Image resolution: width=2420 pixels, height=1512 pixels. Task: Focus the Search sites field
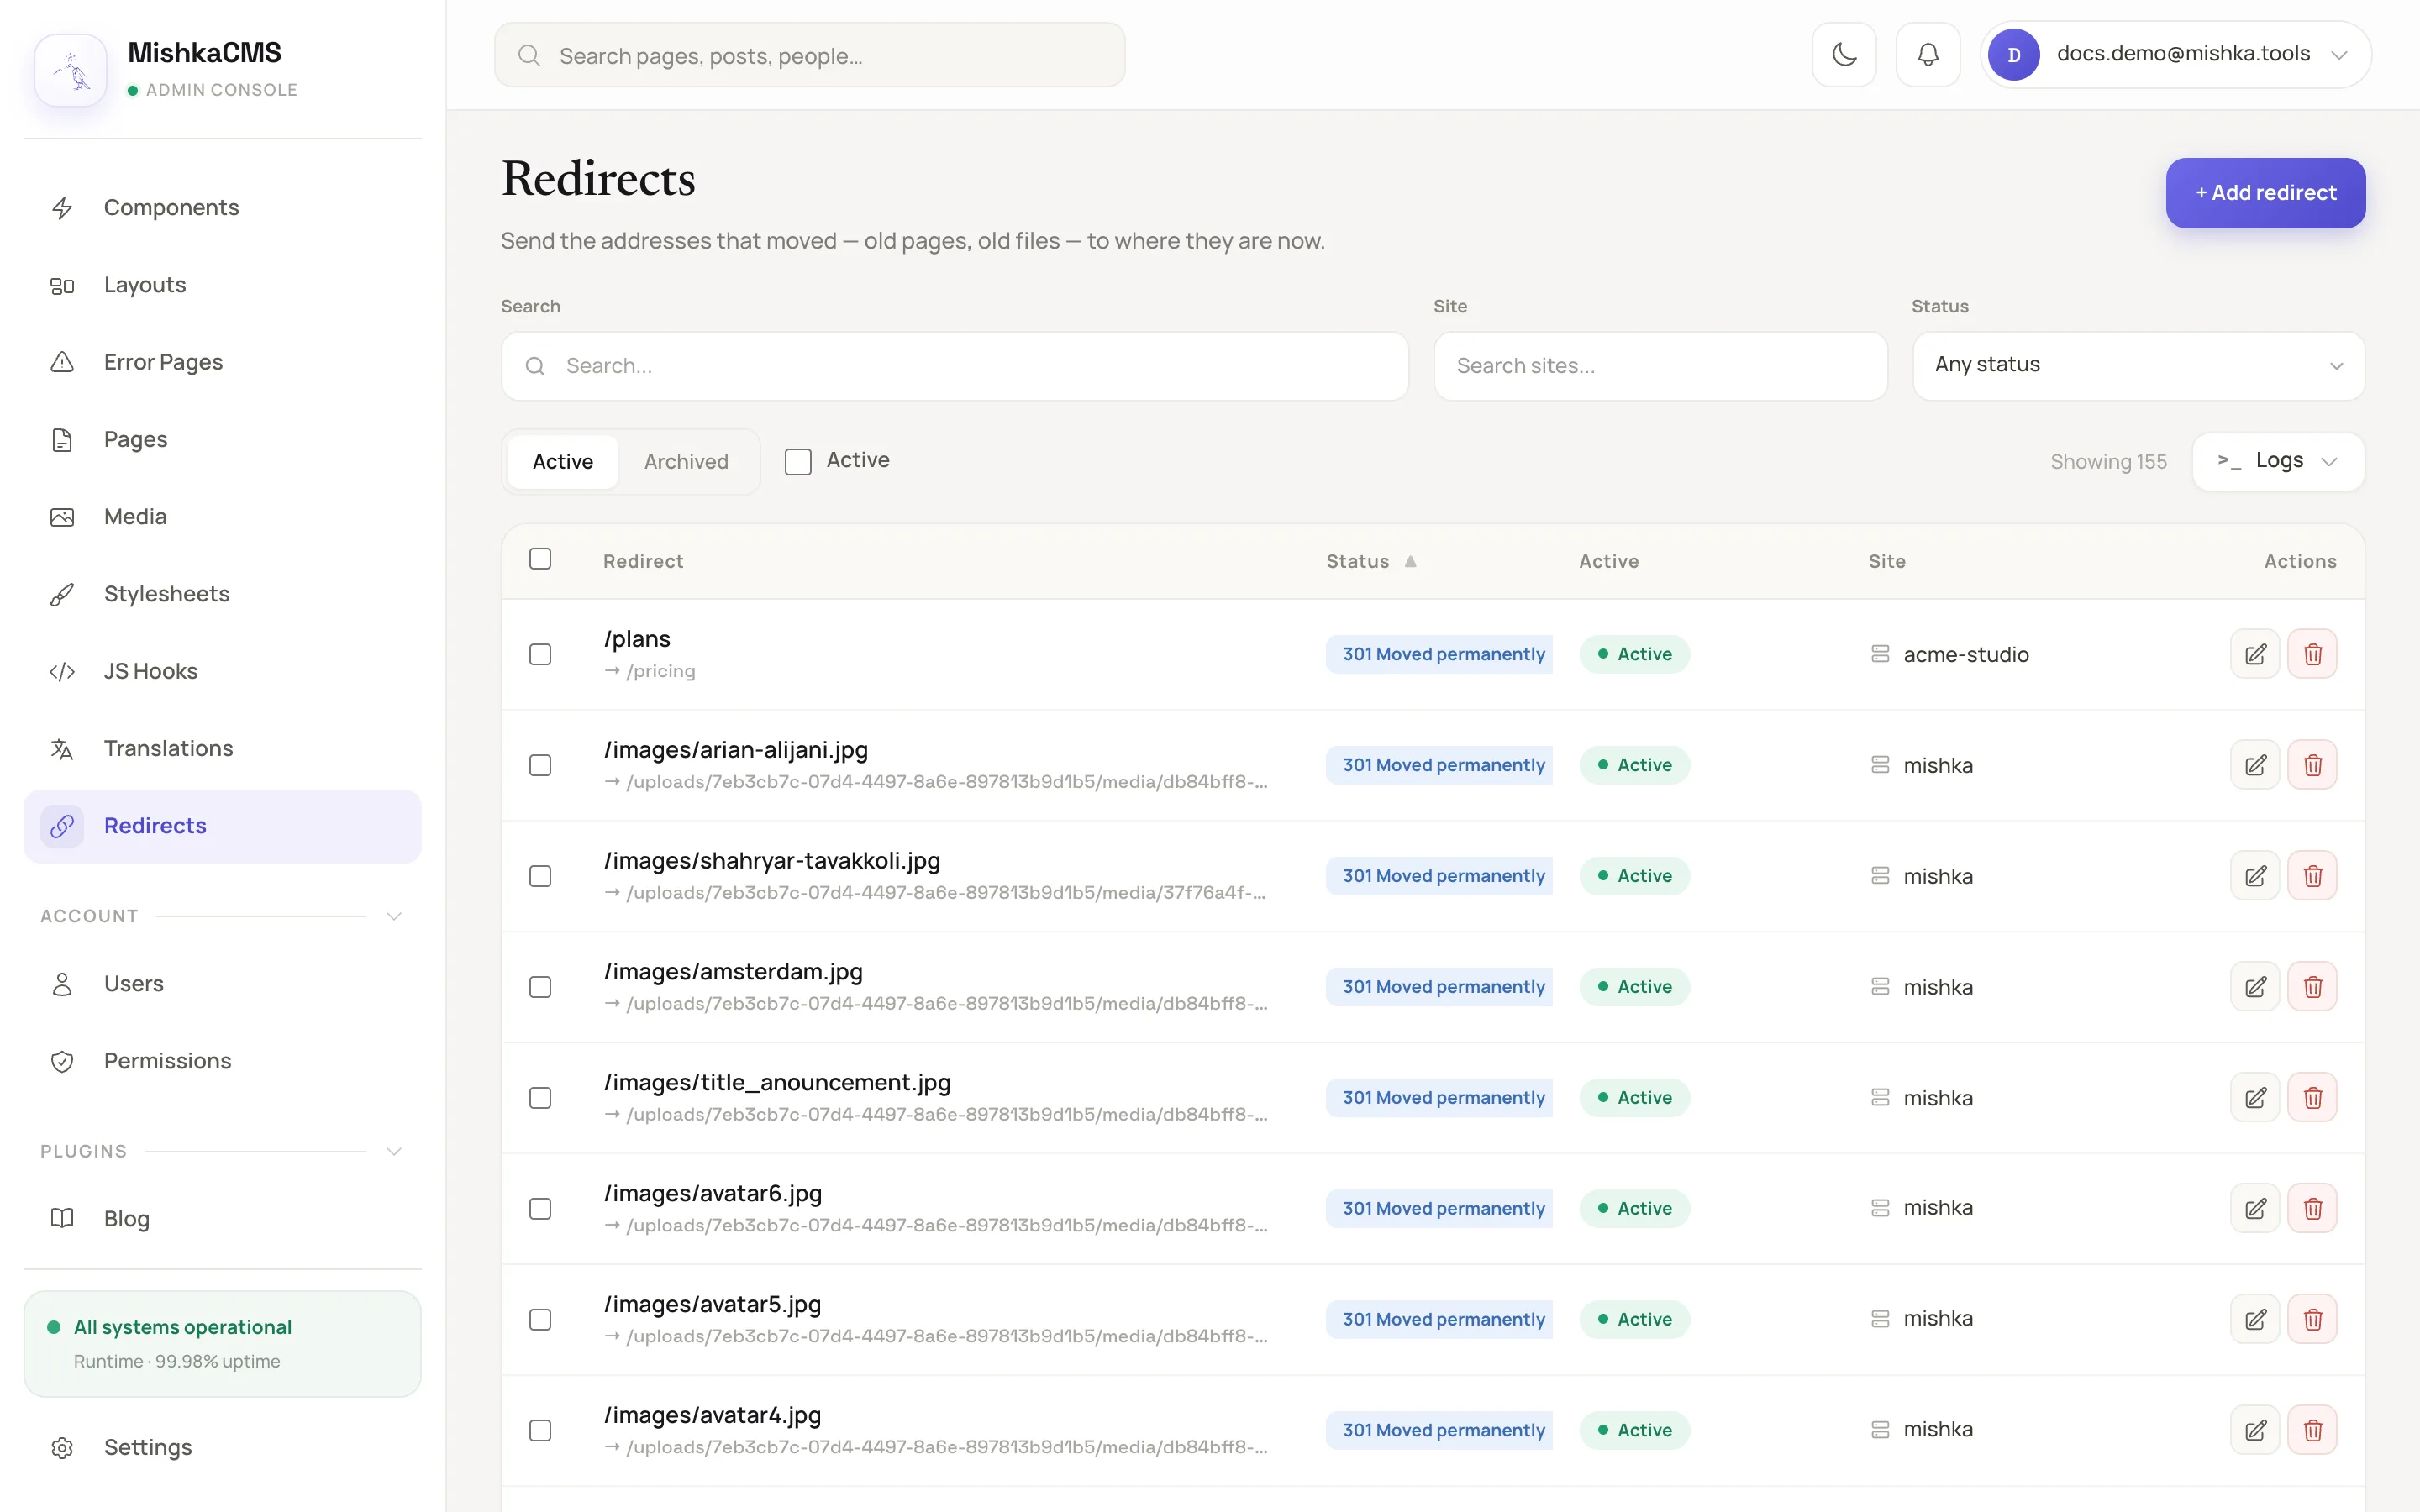1660,366
